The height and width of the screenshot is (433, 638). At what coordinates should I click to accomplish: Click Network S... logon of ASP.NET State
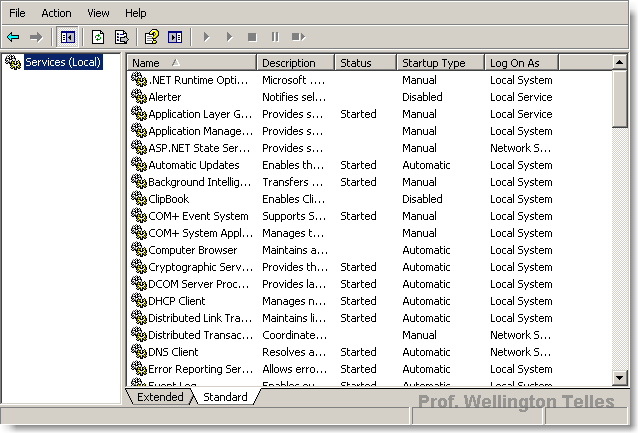pos(520,148)
